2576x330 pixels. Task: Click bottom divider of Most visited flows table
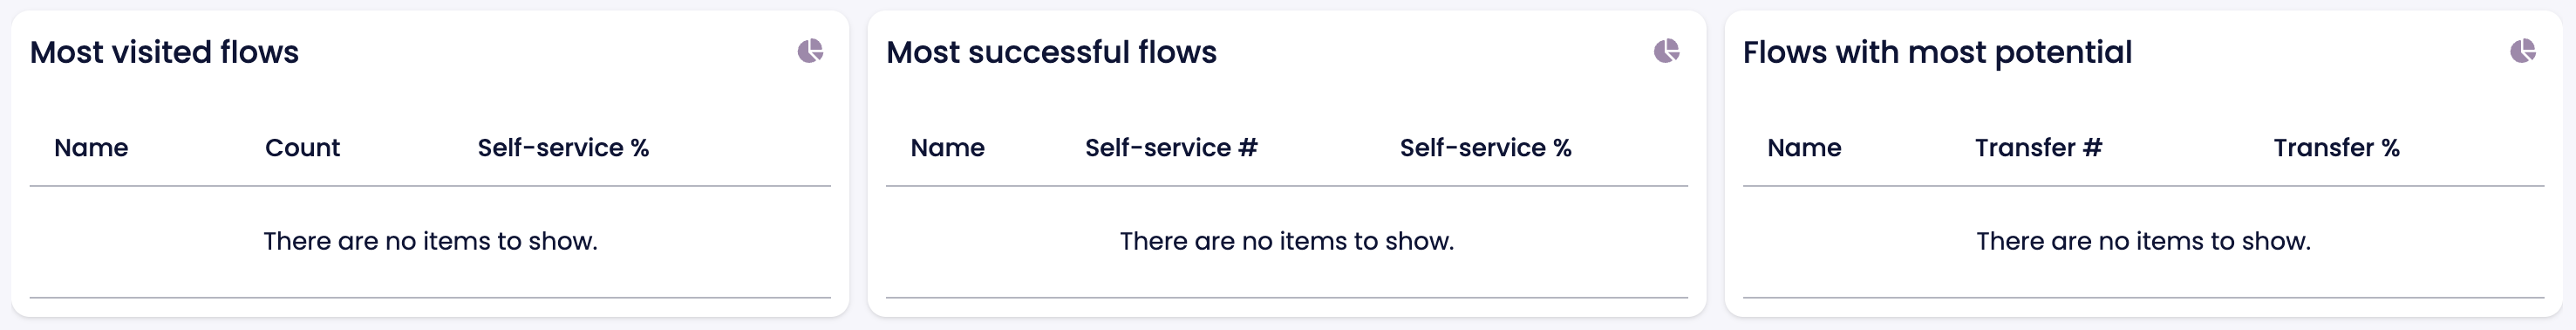(x=430, y=297)
